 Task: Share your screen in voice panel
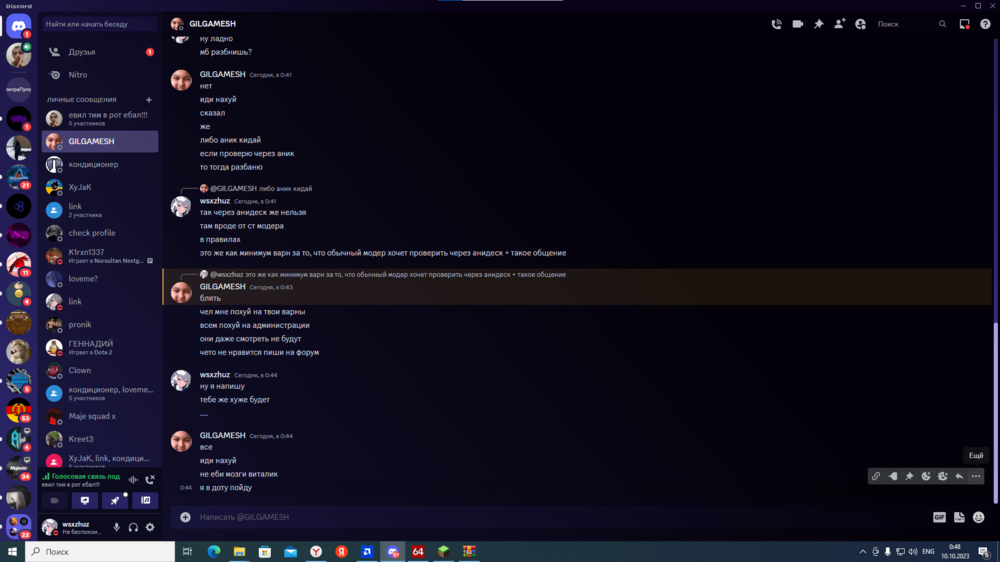coord(85,501)
